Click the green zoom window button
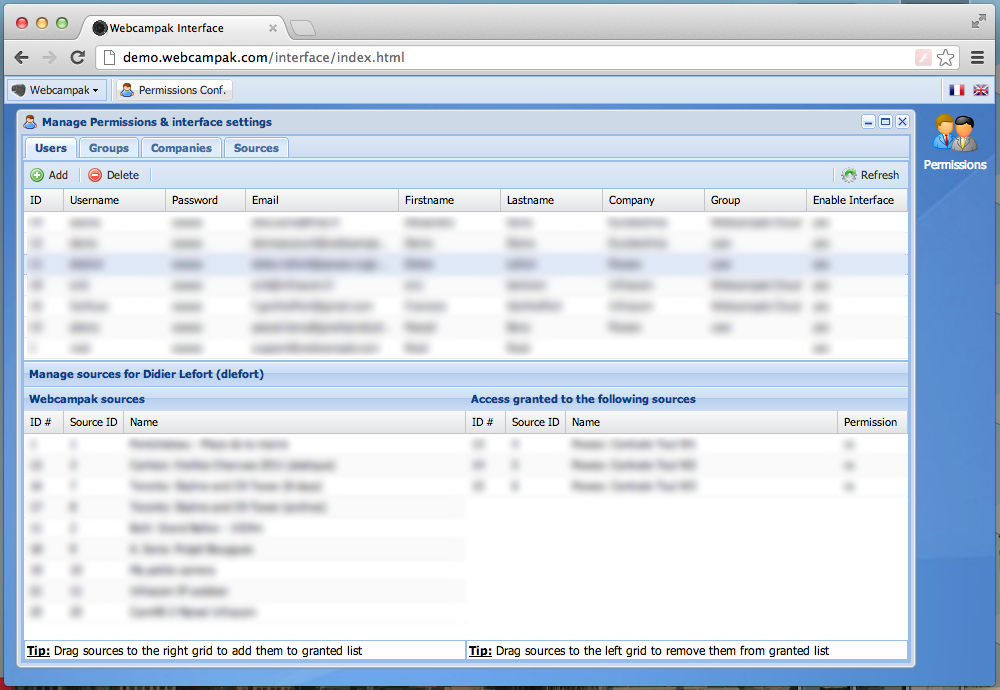Viewport: 1000px width, 690px height. point(62,23)
